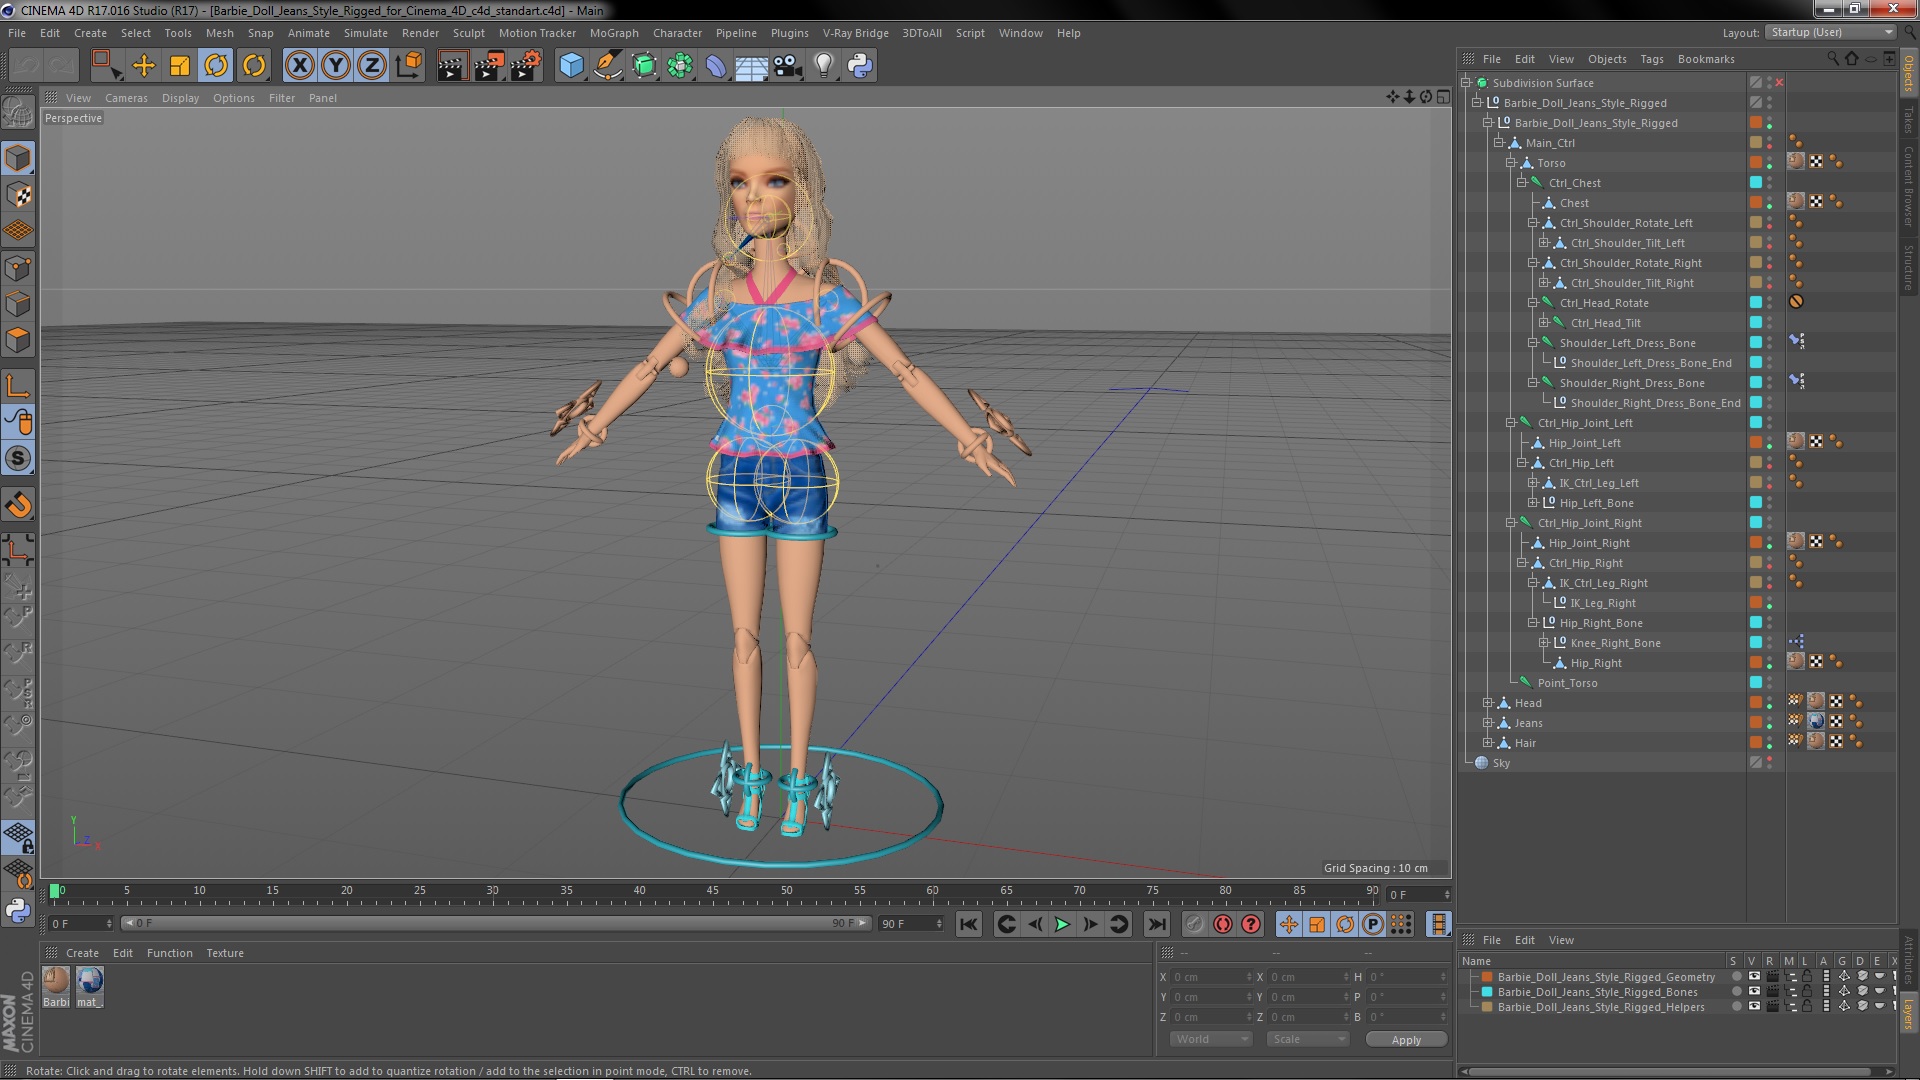This screenshot has width=1920, height=1080.
Task: Open the Deformer objects icon
Action: (716, 66)
